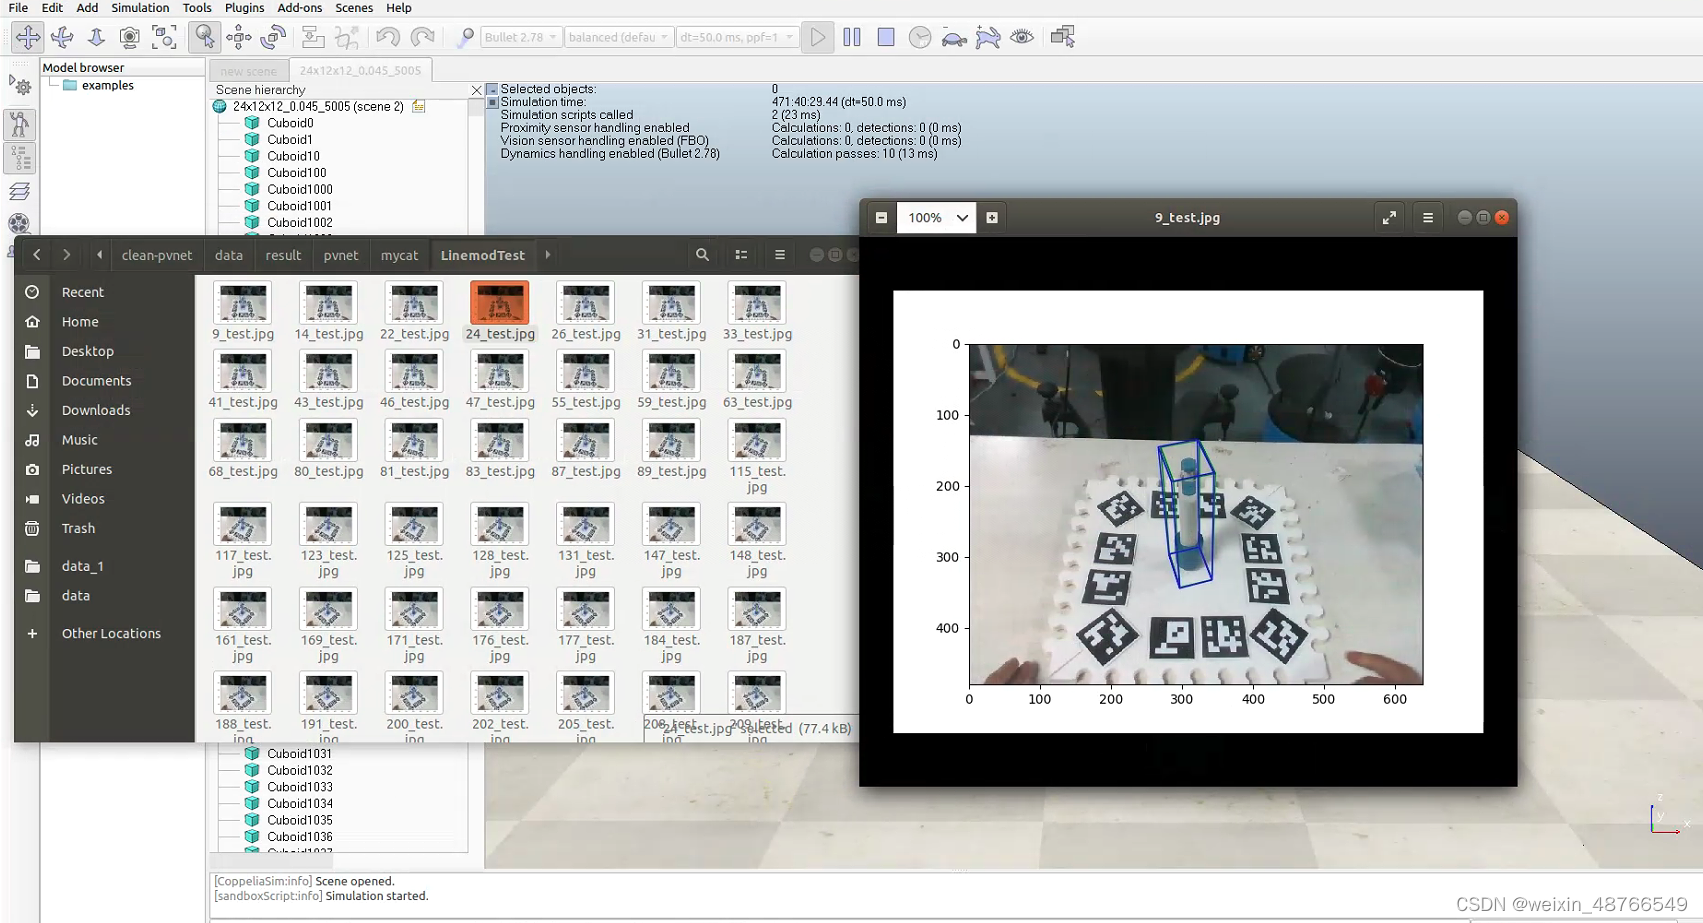1703x923 pixels.
Task: Show earlier path segments arrow
Action: click(99, 255)
